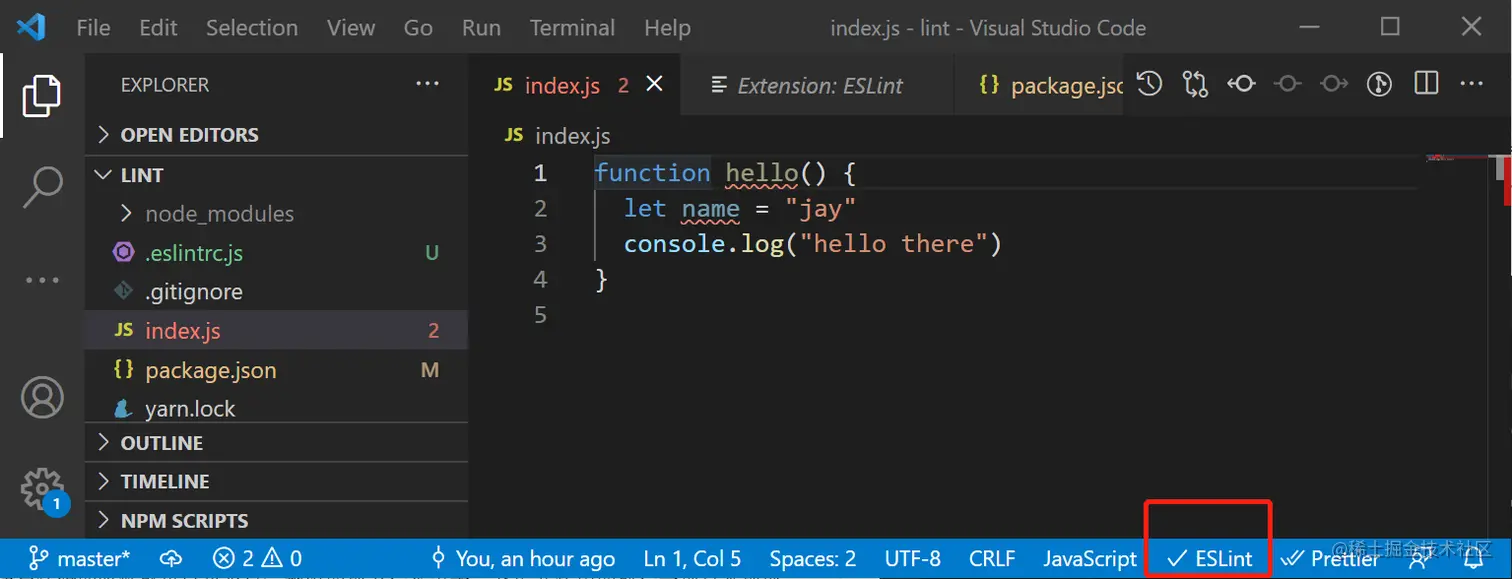Open package.json in the explorer
The height and width of the screenshot is (579, 1512).
(277, 370)
